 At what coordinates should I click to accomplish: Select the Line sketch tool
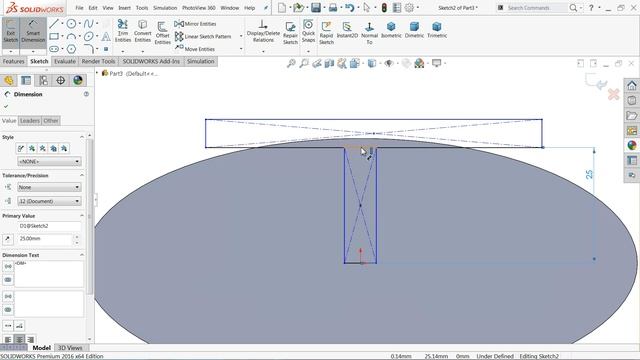(54, 24)
